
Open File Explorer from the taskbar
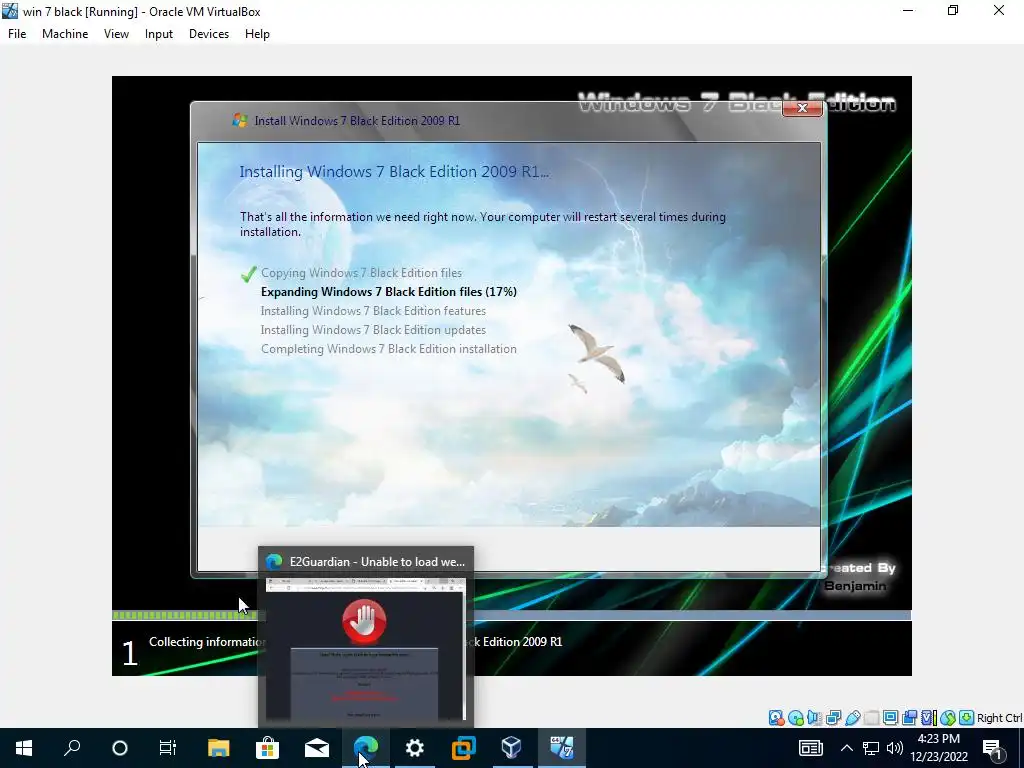pyautogui.click(x=219, y=748)
